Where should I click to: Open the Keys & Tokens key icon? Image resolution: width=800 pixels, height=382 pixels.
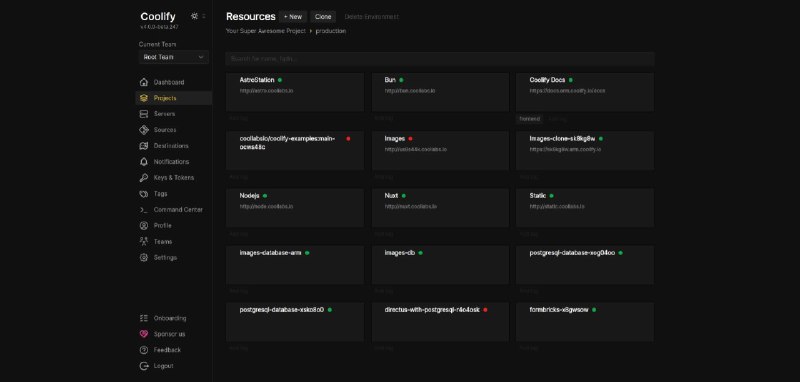pos(144,178)
